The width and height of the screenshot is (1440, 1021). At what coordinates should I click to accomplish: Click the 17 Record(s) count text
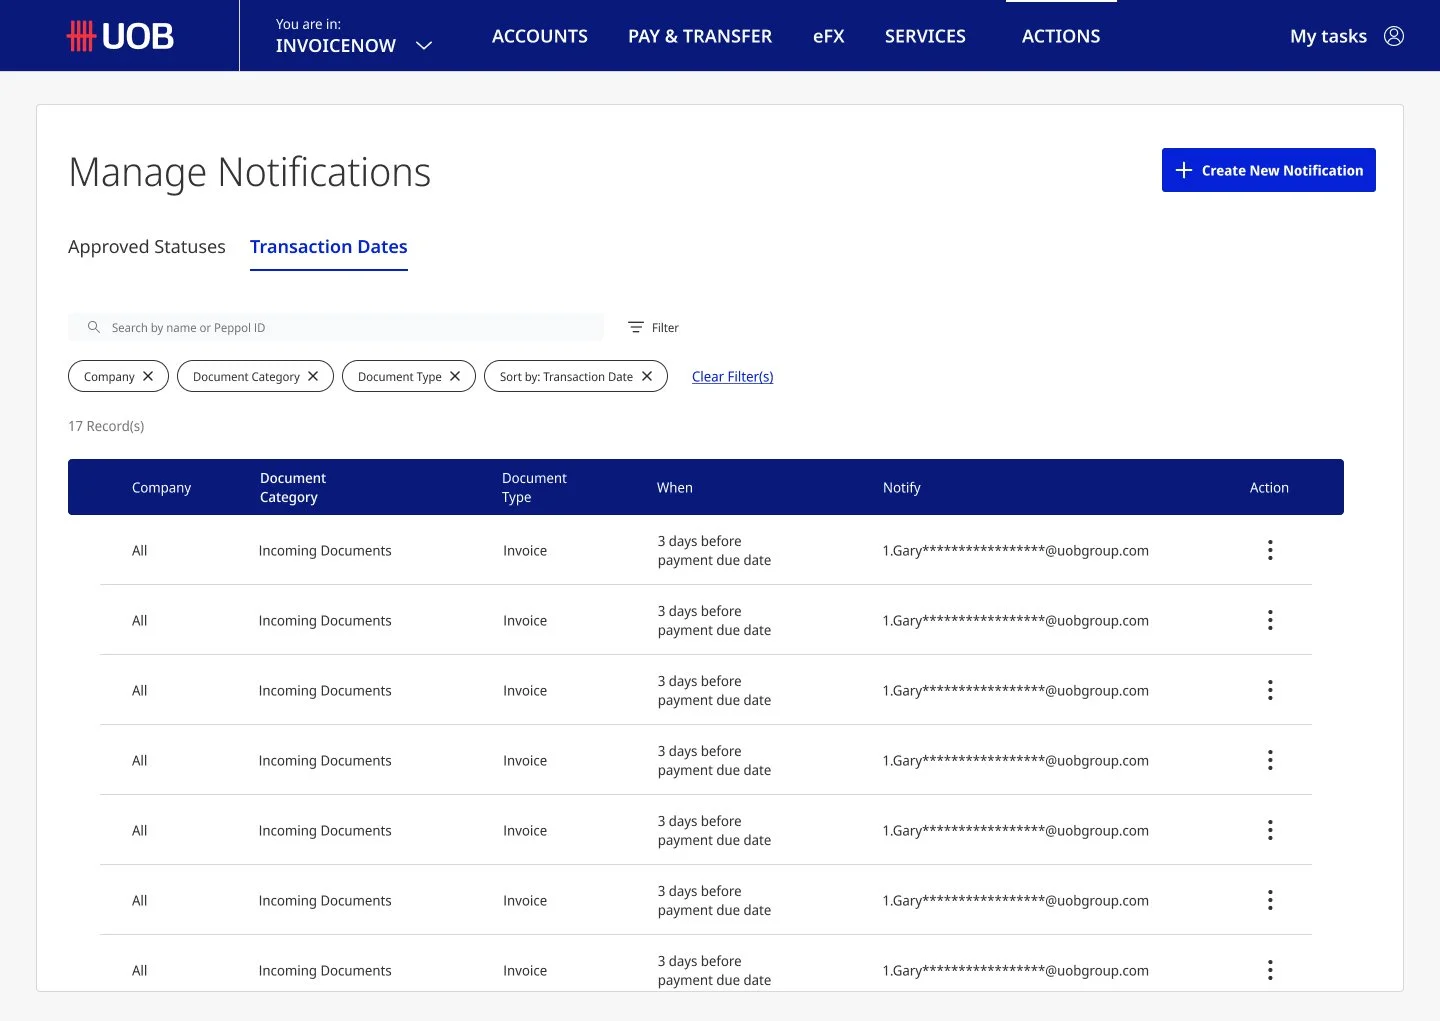coord(106,426)
